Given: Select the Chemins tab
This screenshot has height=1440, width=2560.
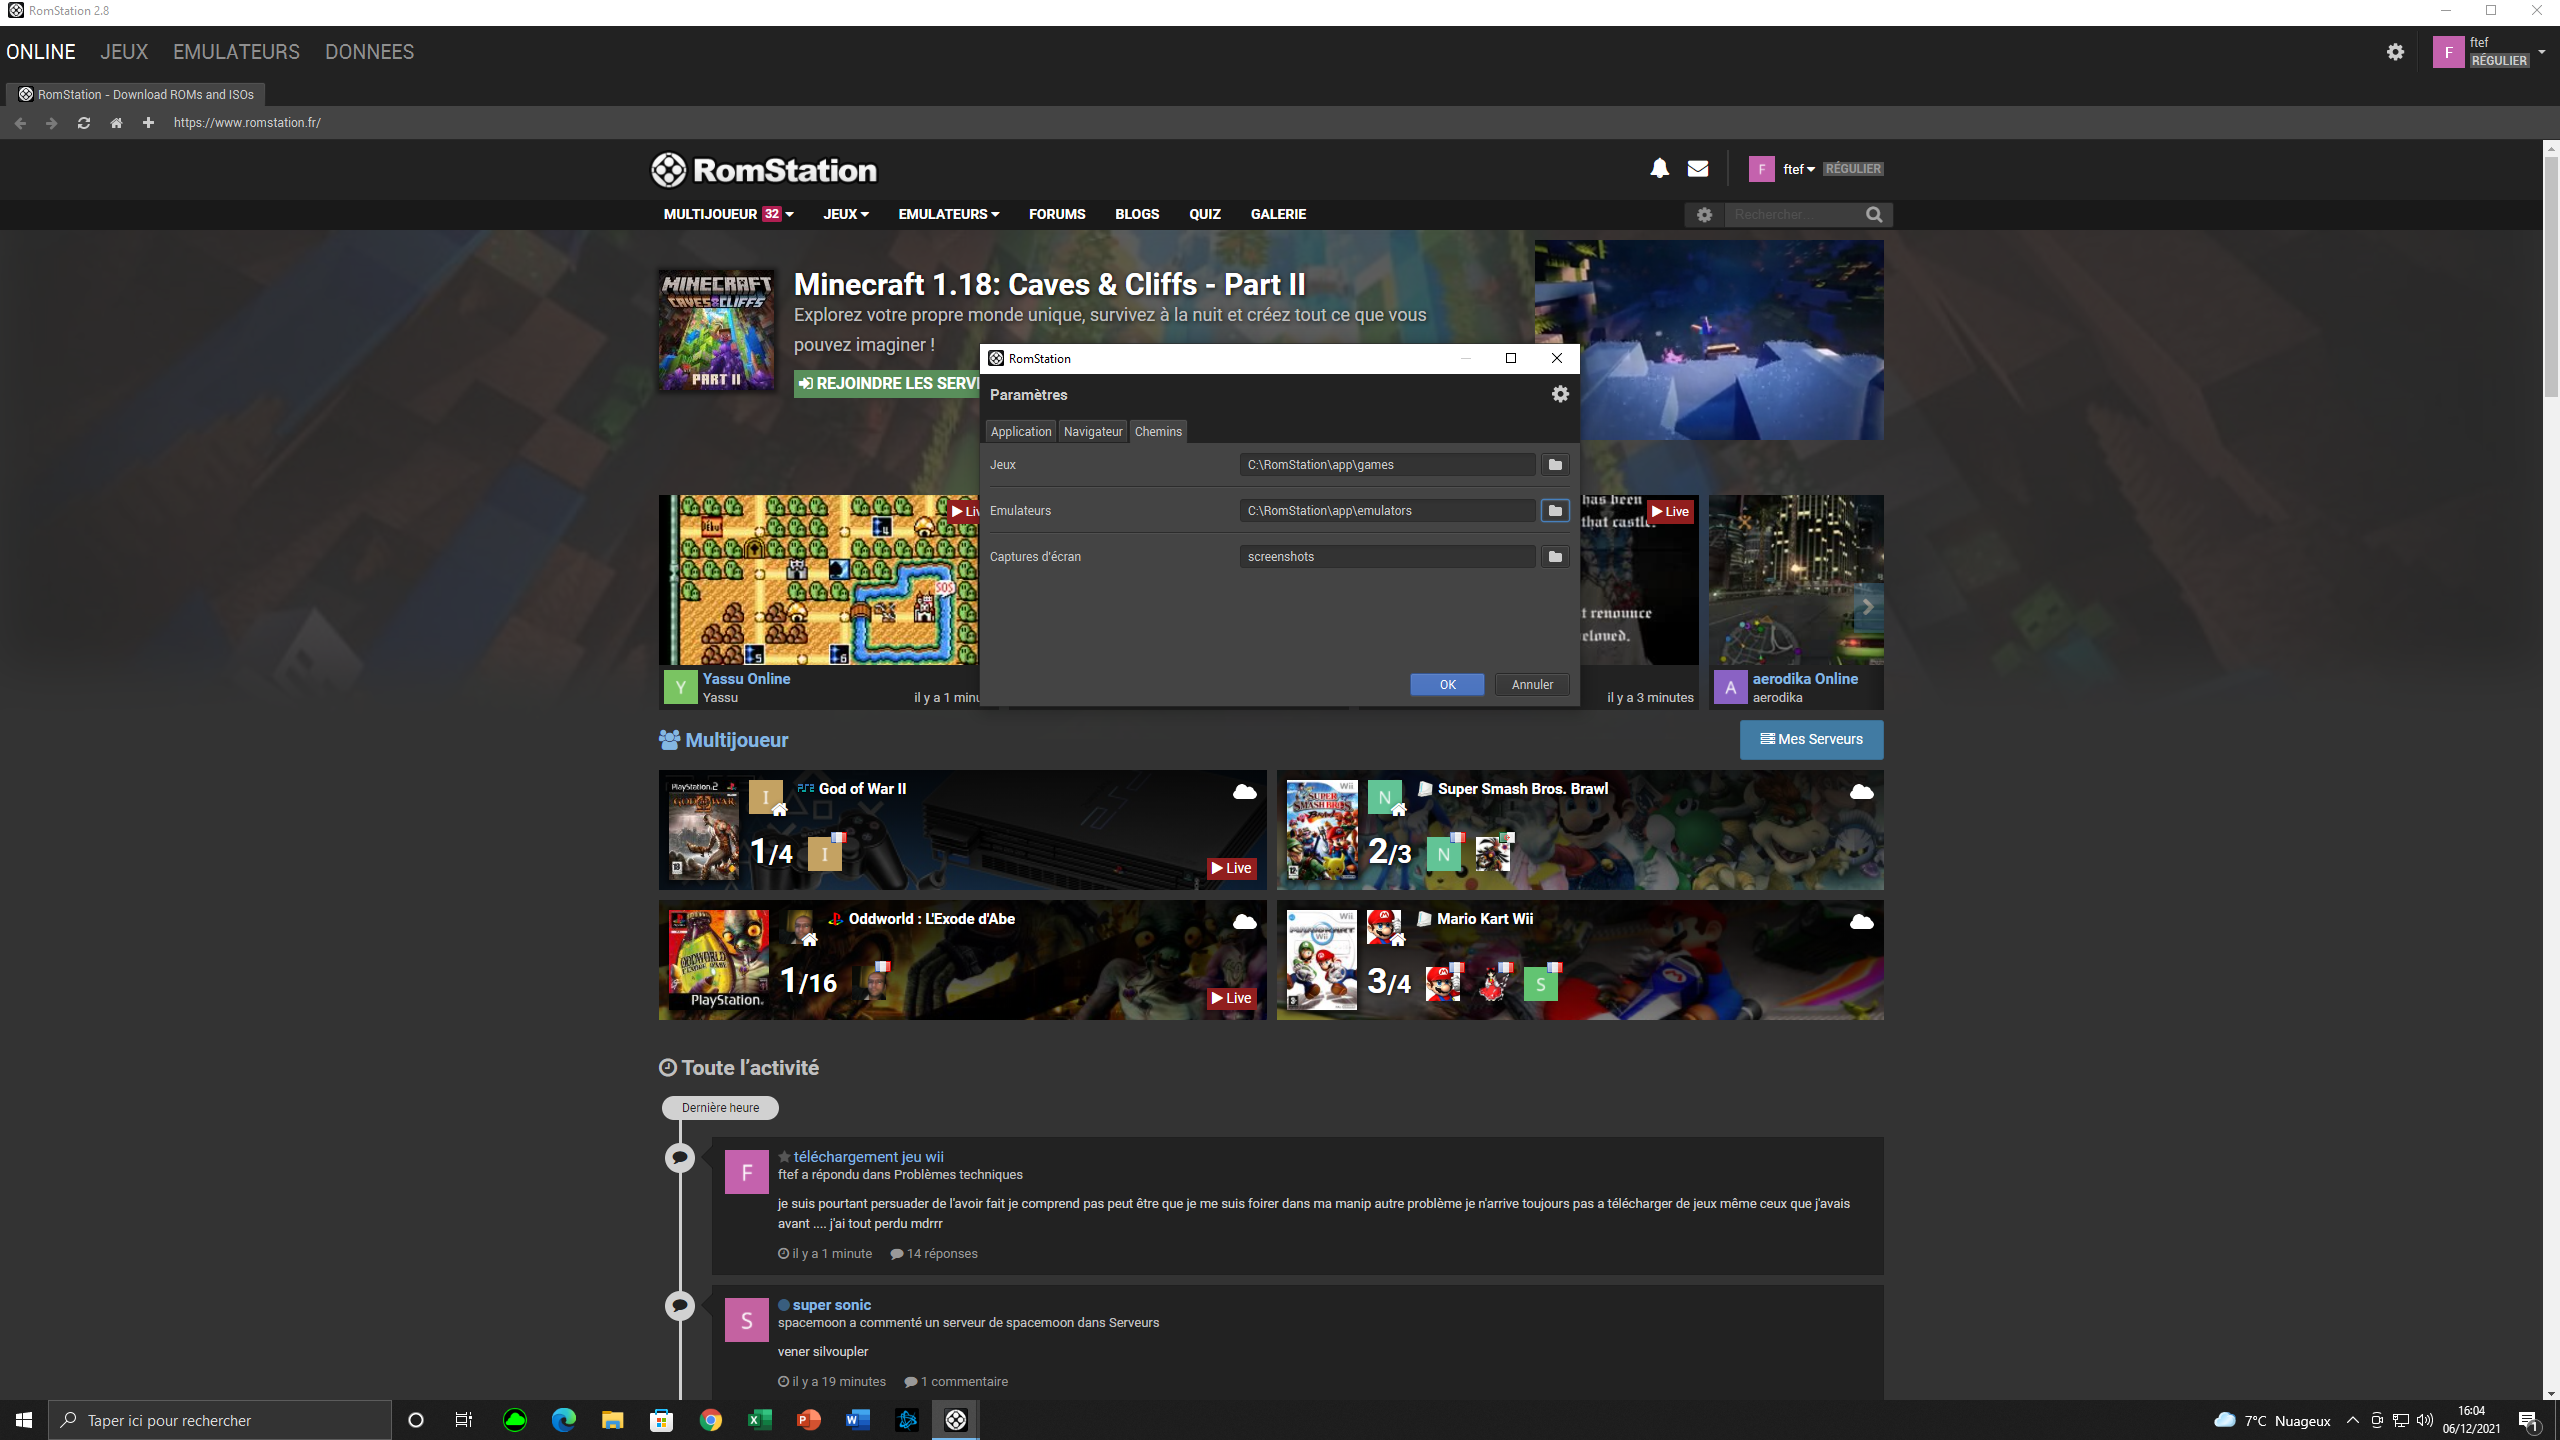Looking at the screenshot, I should click(x=1158, y=431).
